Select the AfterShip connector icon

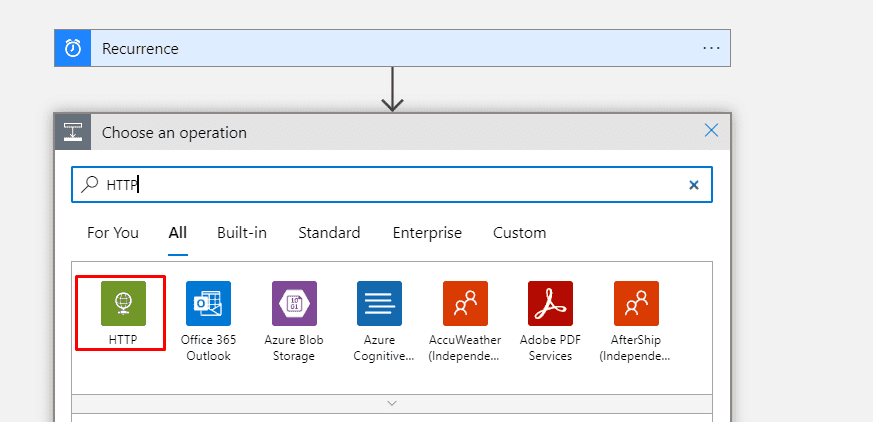click(636, 303)
